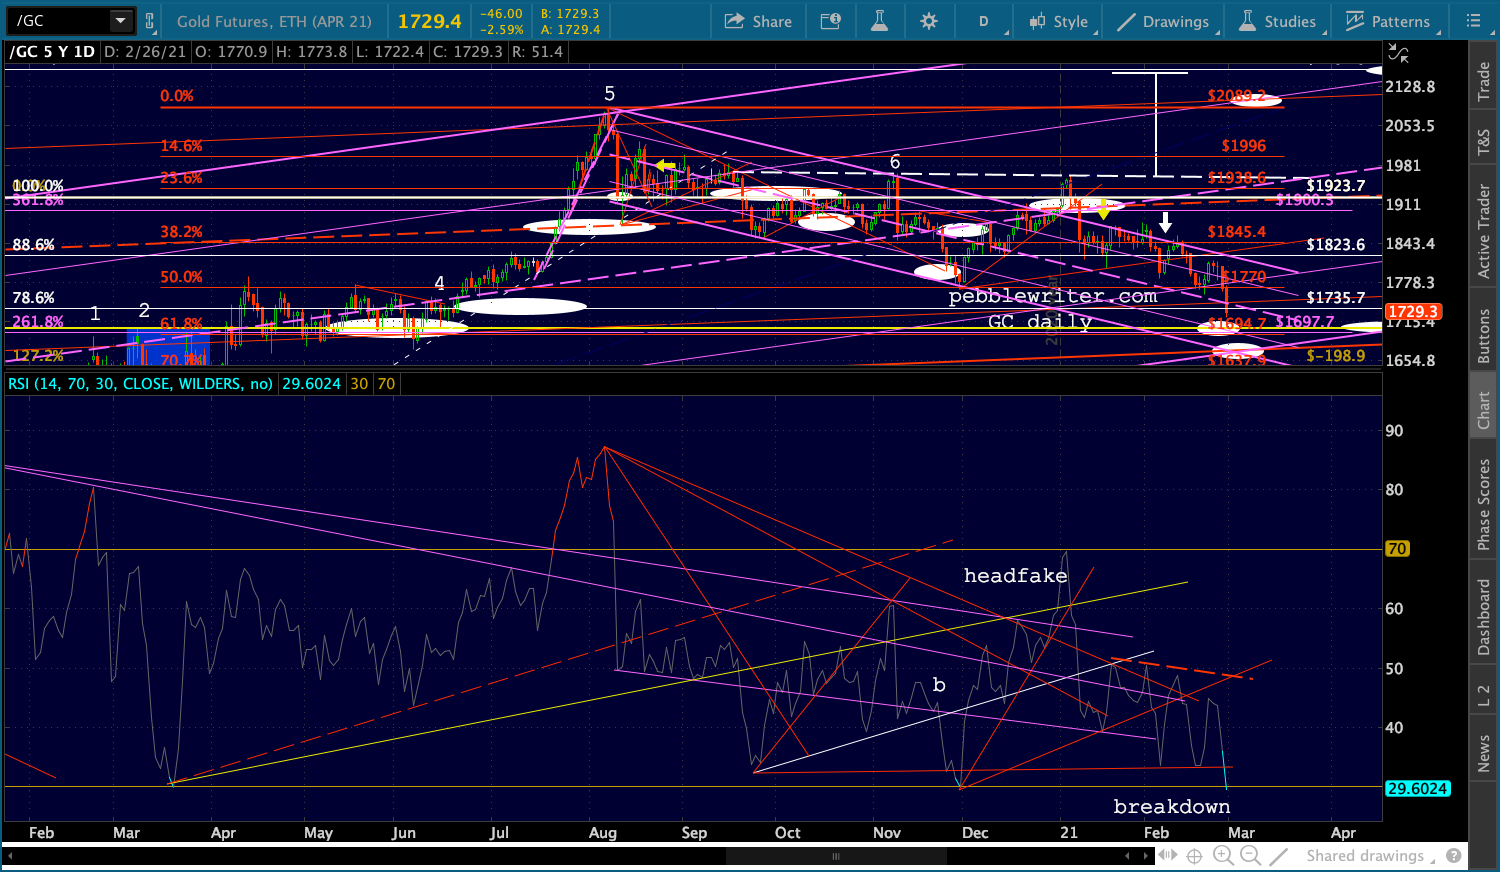
Task: Open the Active Trader sidebar tab
Action: click(1484, 233)
